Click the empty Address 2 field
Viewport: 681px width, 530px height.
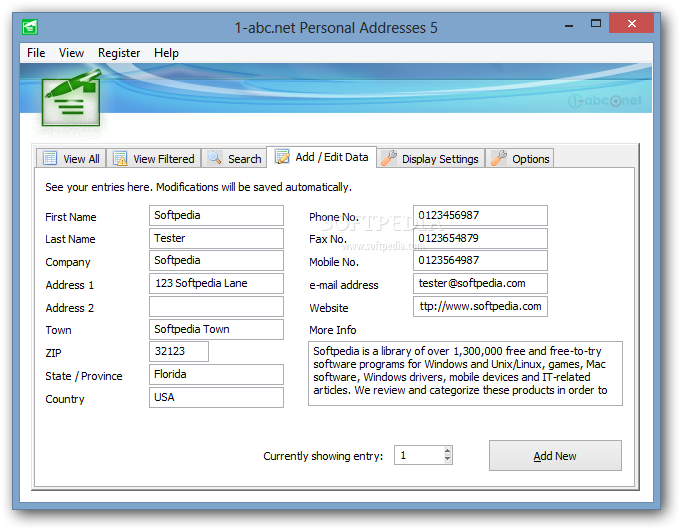click(x=216, y=307)
